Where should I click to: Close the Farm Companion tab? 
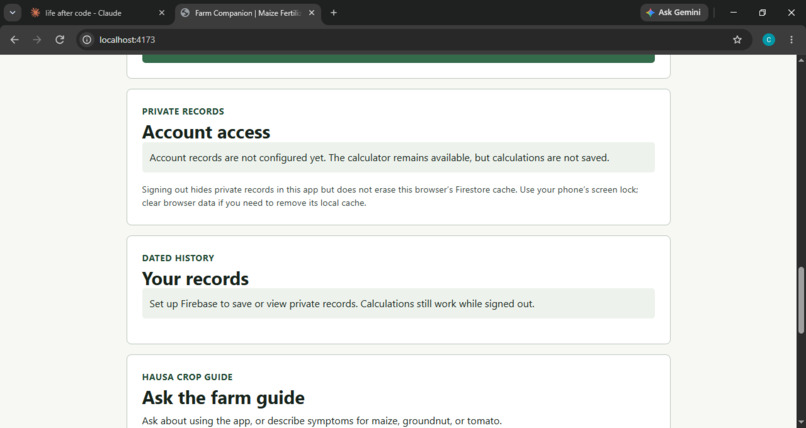(312, 13)
